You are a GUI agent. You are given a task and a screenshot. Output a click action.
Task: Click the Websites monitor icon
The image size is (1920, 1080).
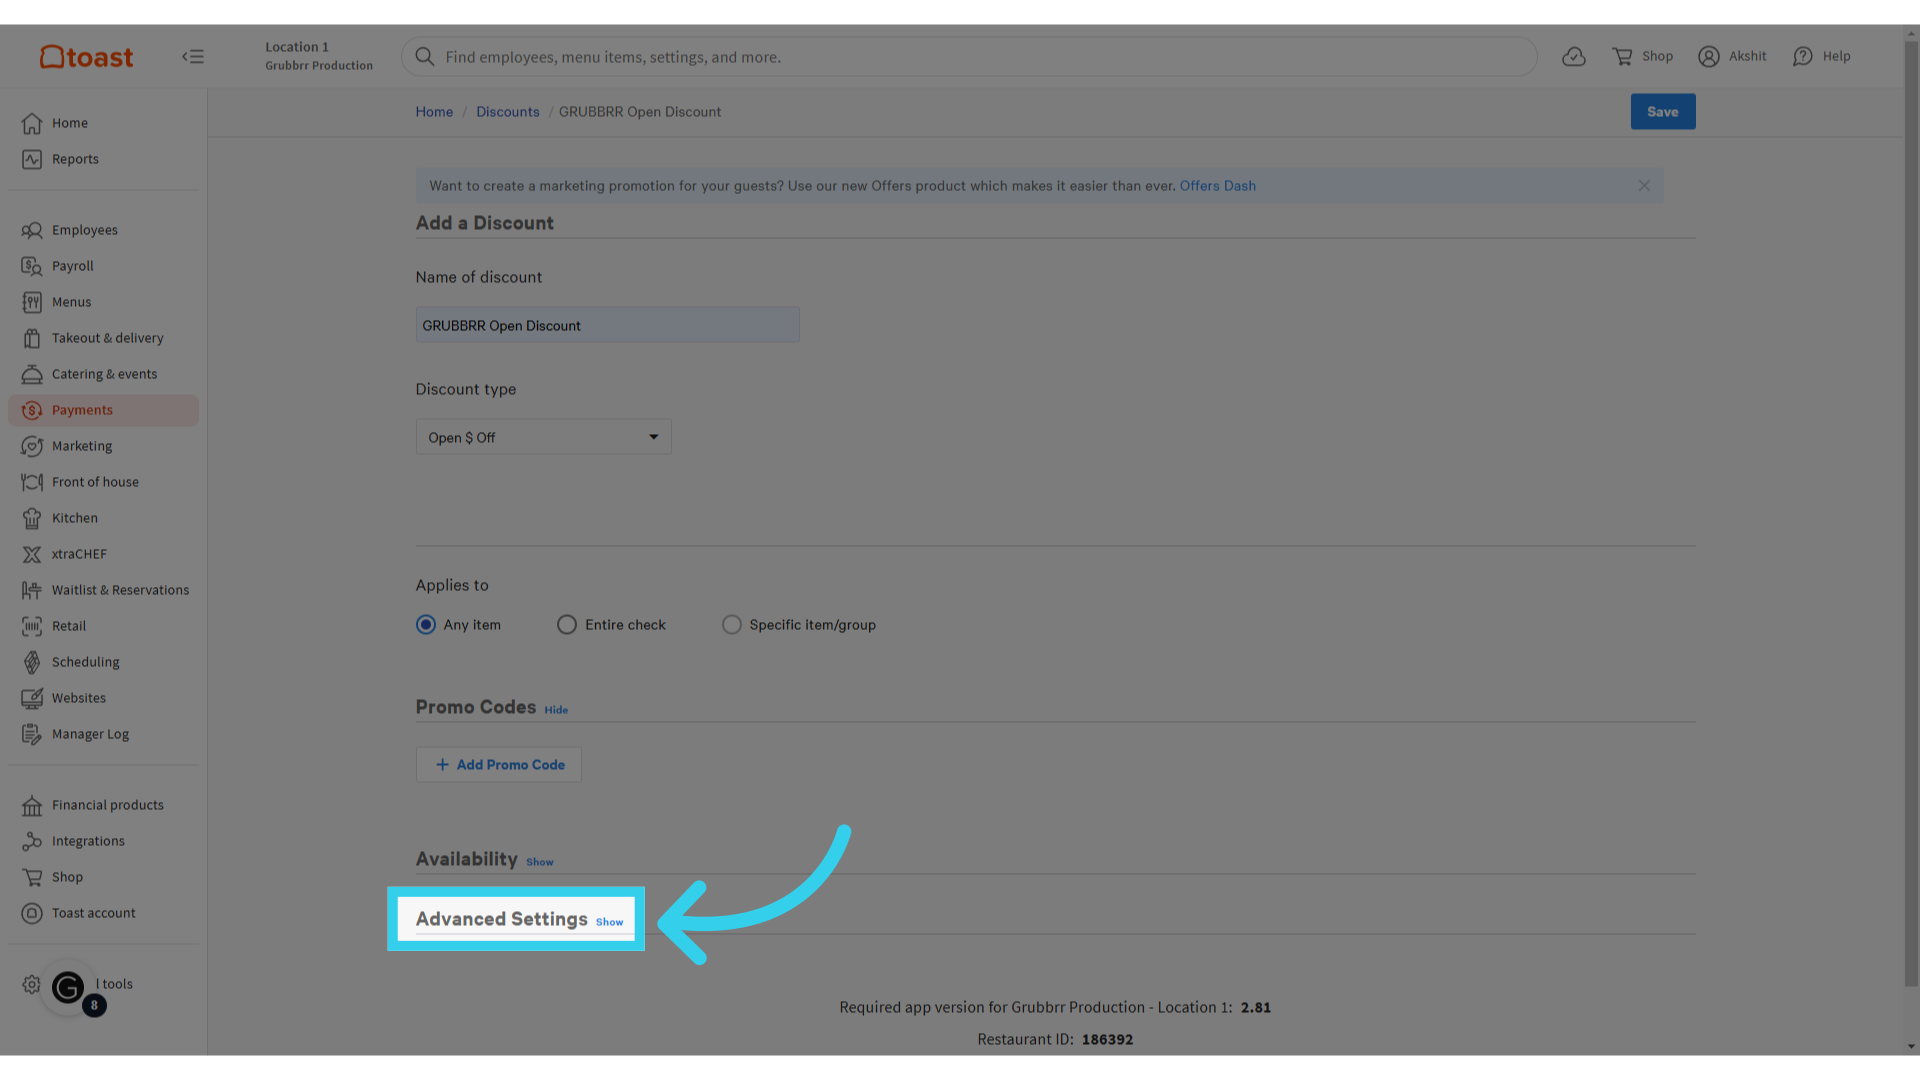pos(32,698)
